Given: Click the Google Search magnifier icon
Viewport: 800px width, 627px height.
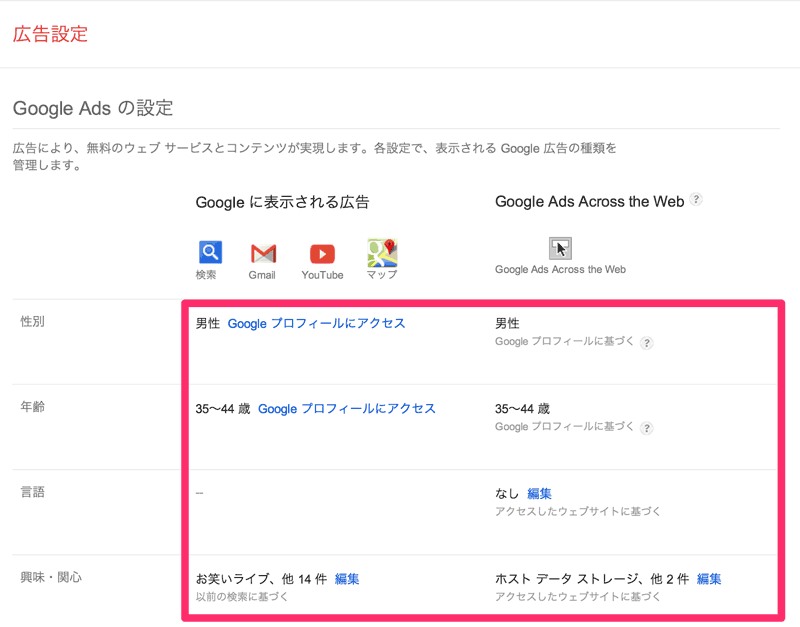Looking at the screenshot, I should [210, 252].
